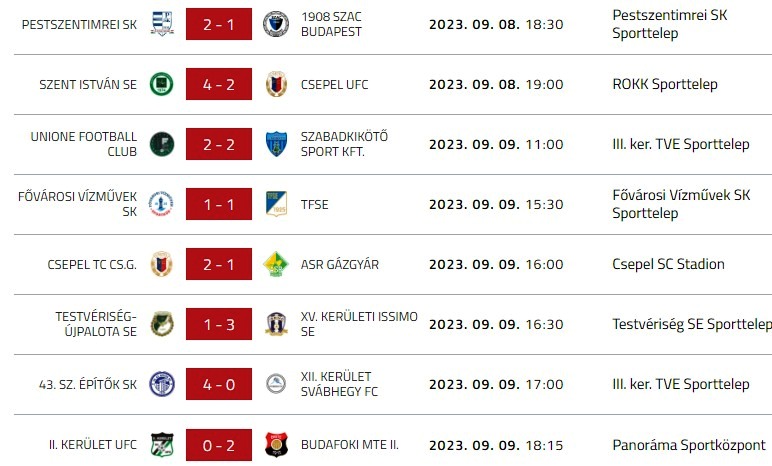Open the 4 - 2 score box
The width and height of the screenshot is (772, 466).
pos(218,84)
